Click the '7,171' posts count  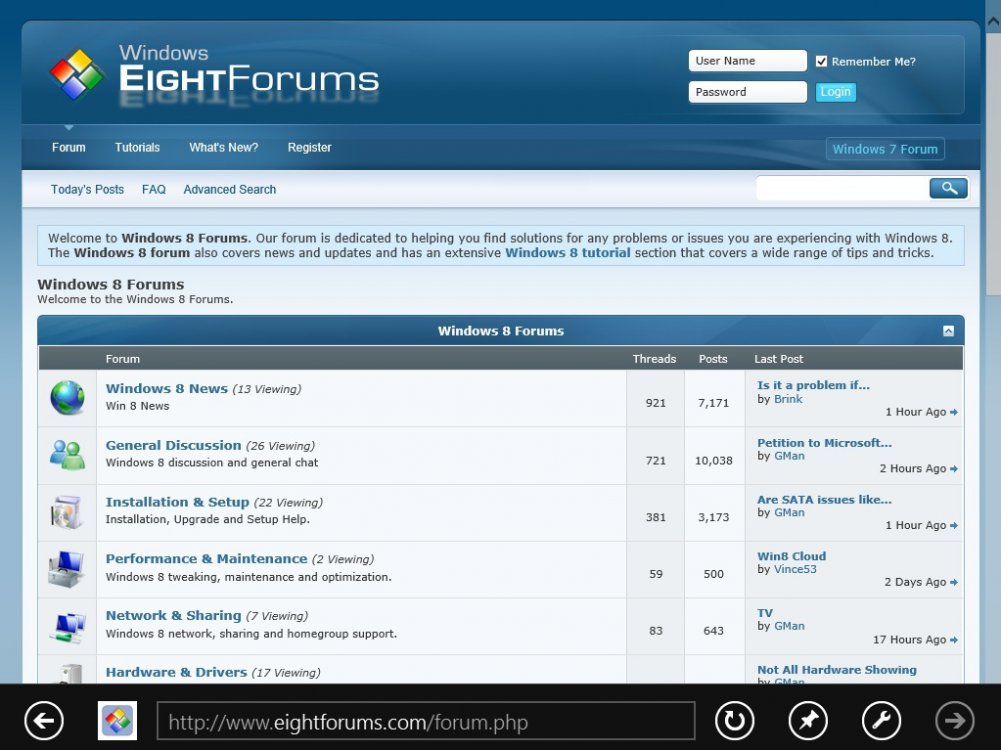coord(713,403)
